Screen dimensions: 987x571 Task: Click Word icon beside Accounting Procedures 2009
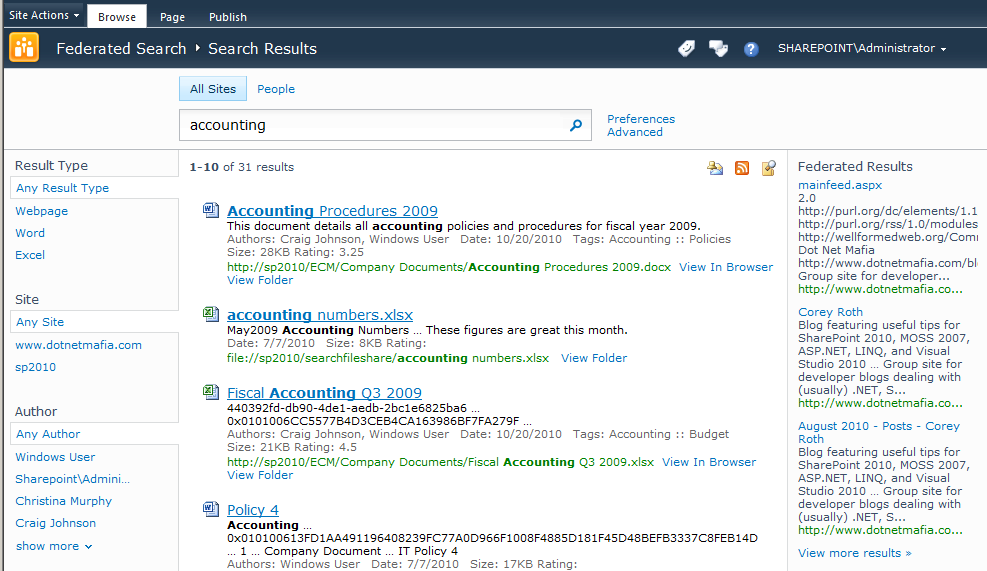point(211,210)
